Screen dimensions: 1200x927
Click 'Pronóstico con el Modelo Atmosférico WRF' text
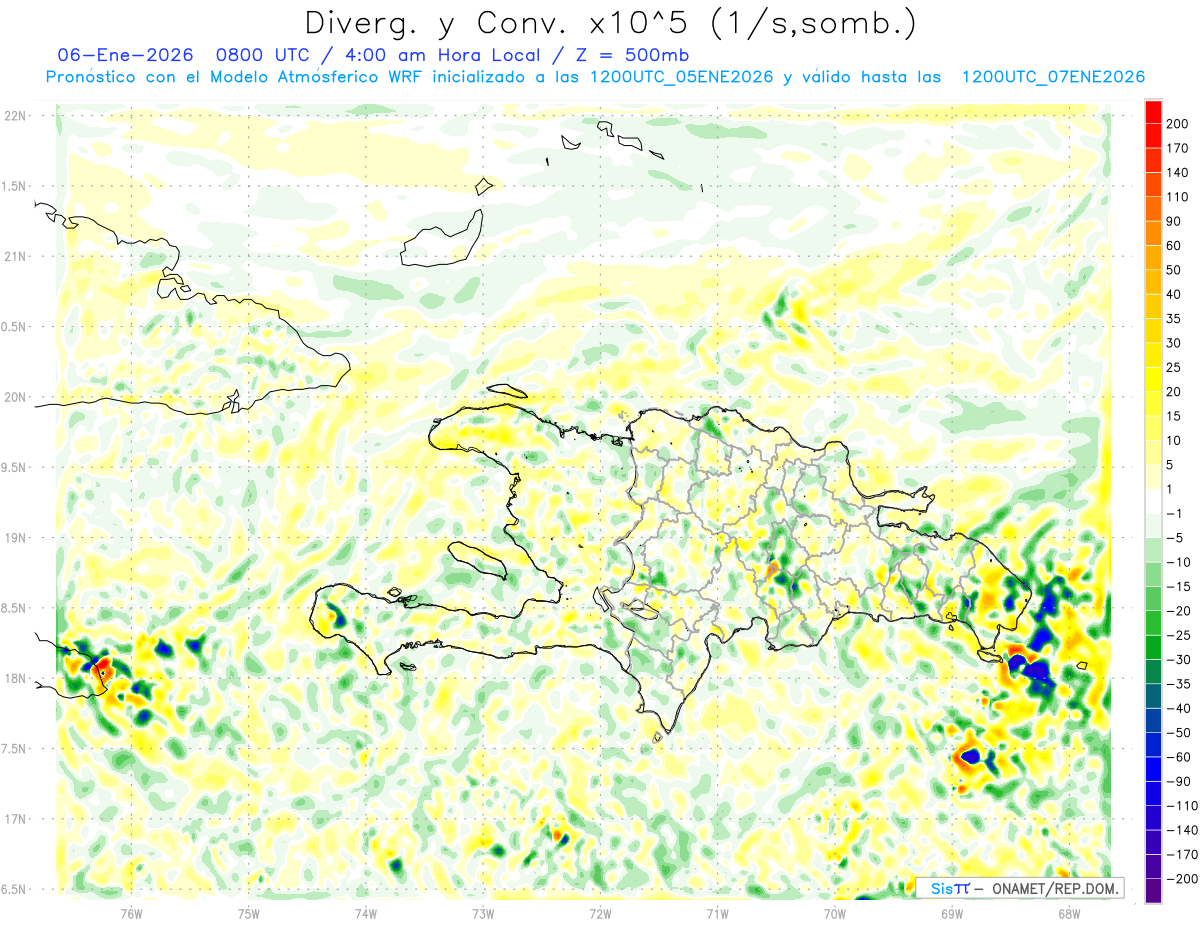235,77
